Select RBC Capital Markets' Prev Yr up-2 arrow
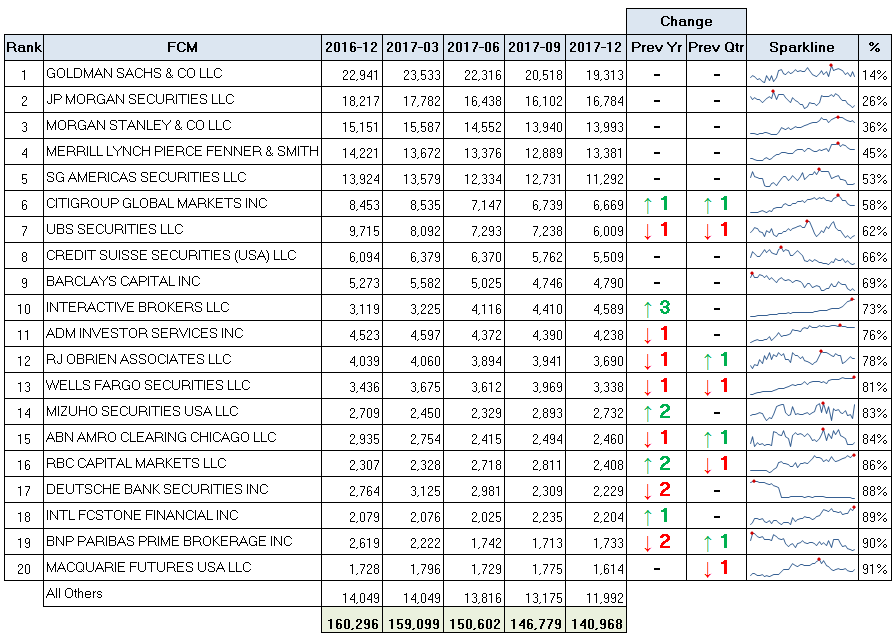The image size is (894, 636). [656, 464]
